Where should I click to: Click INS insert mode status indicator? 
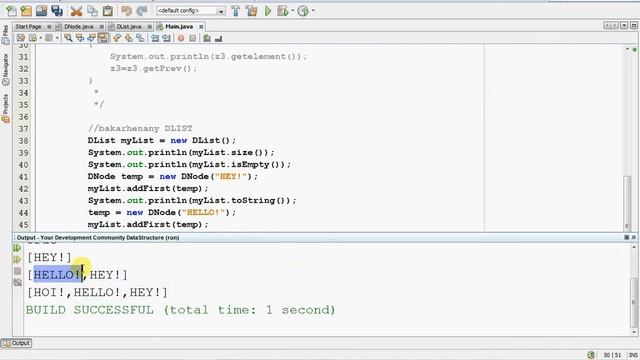coord(633,355)
